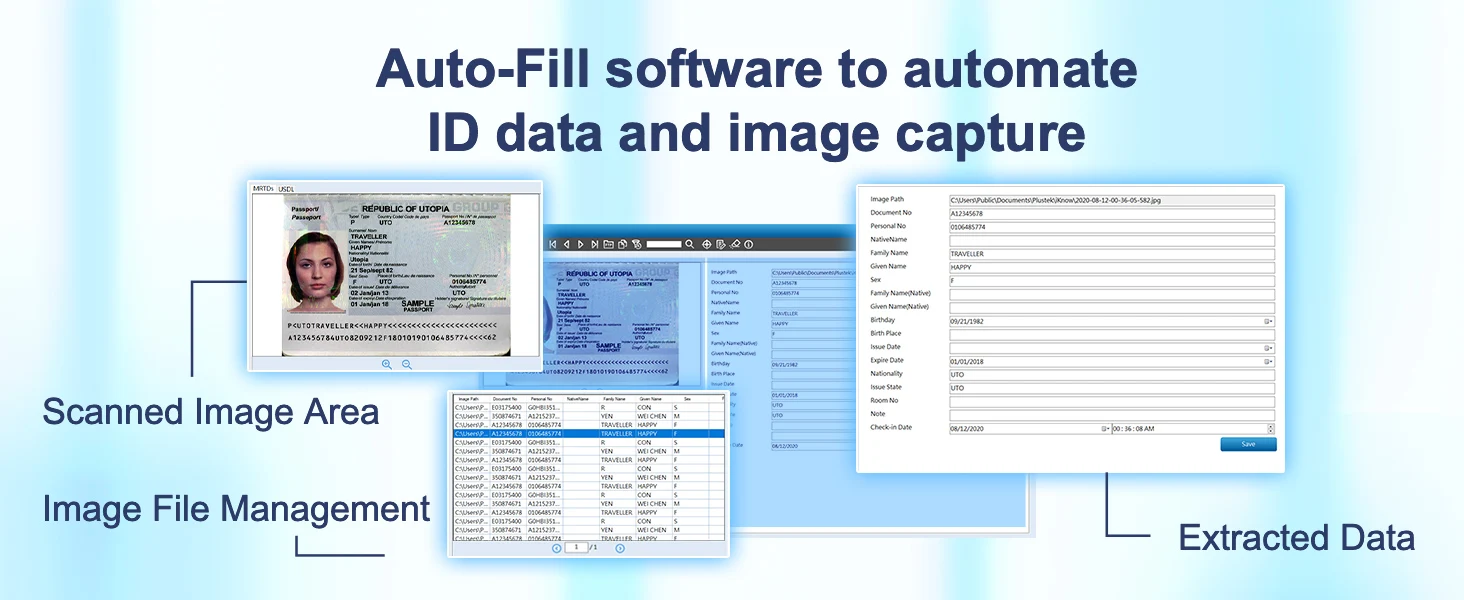Viewport: 1464px width, 600px height.
Task: Click the zoom in magnifier below passport
Action: tap(387, 365)
